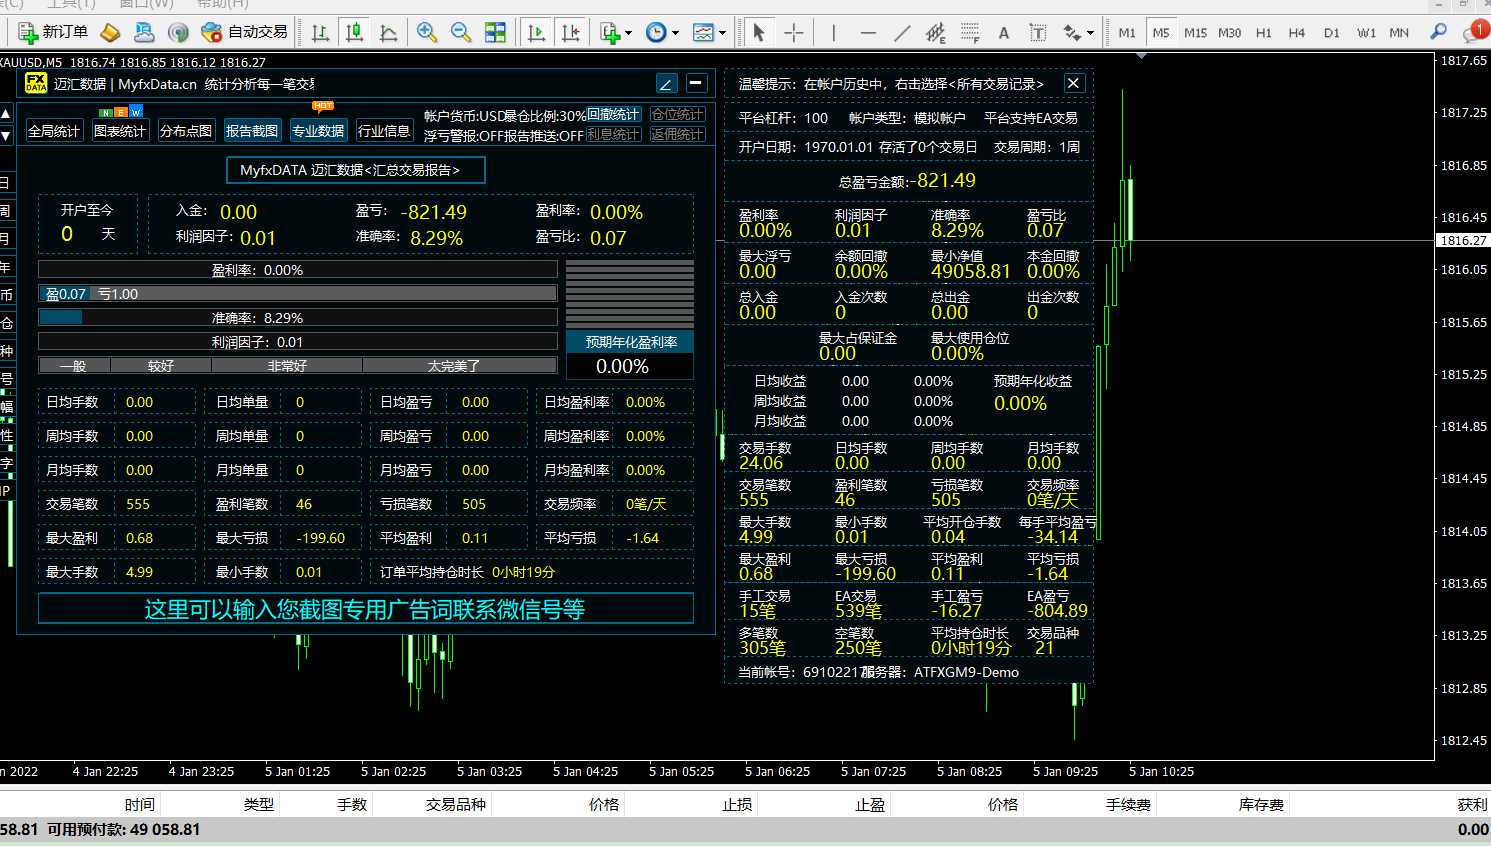The image size is (1491, 846).
Task: Zoom out of the chart
Action: [x=461, y=33]
